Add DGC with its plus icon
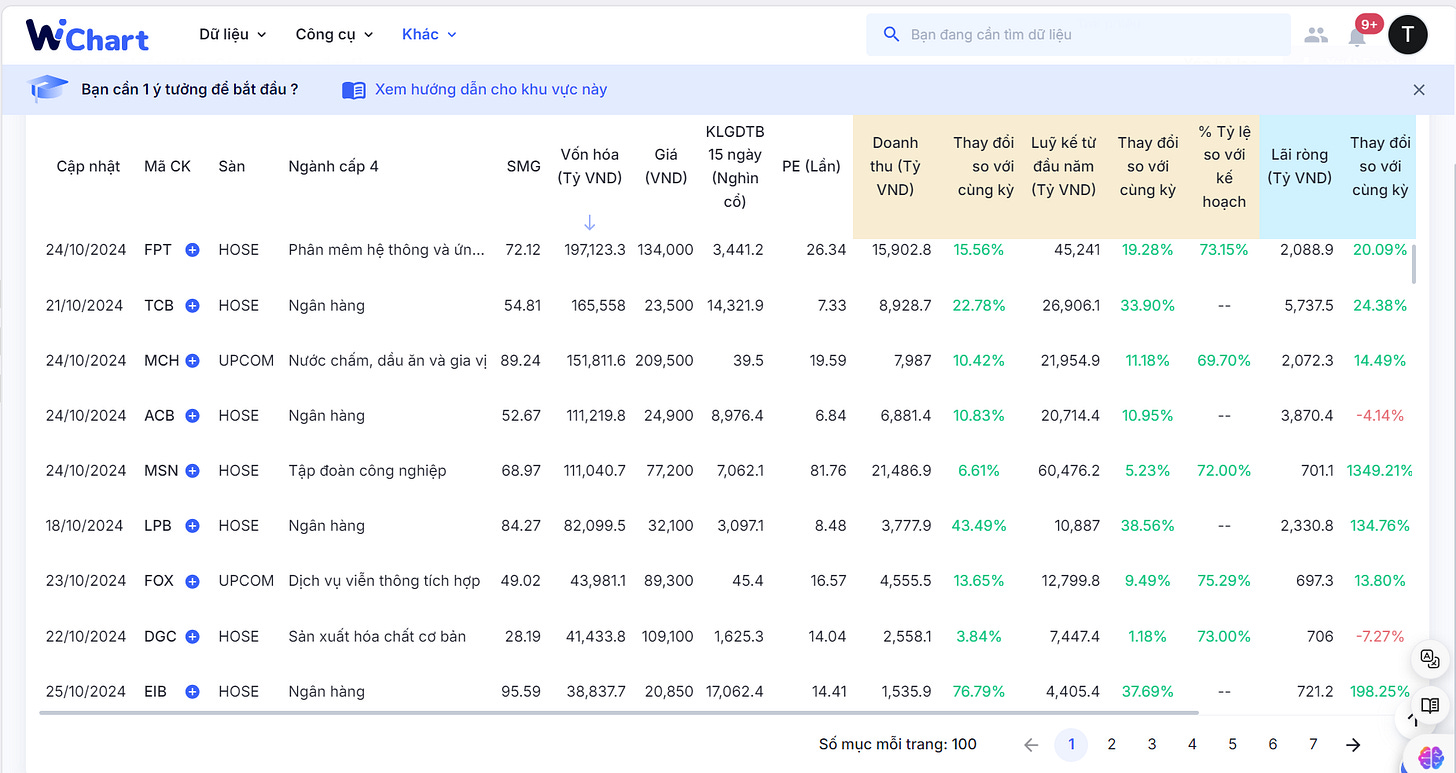Screen dimensions: 1456x773 [x=192, y=636]
